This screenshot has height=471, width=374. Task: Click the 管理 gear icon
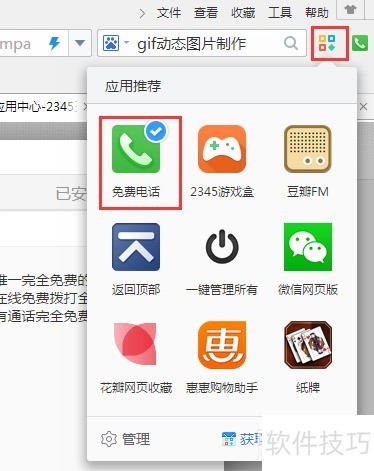(109, 439)
